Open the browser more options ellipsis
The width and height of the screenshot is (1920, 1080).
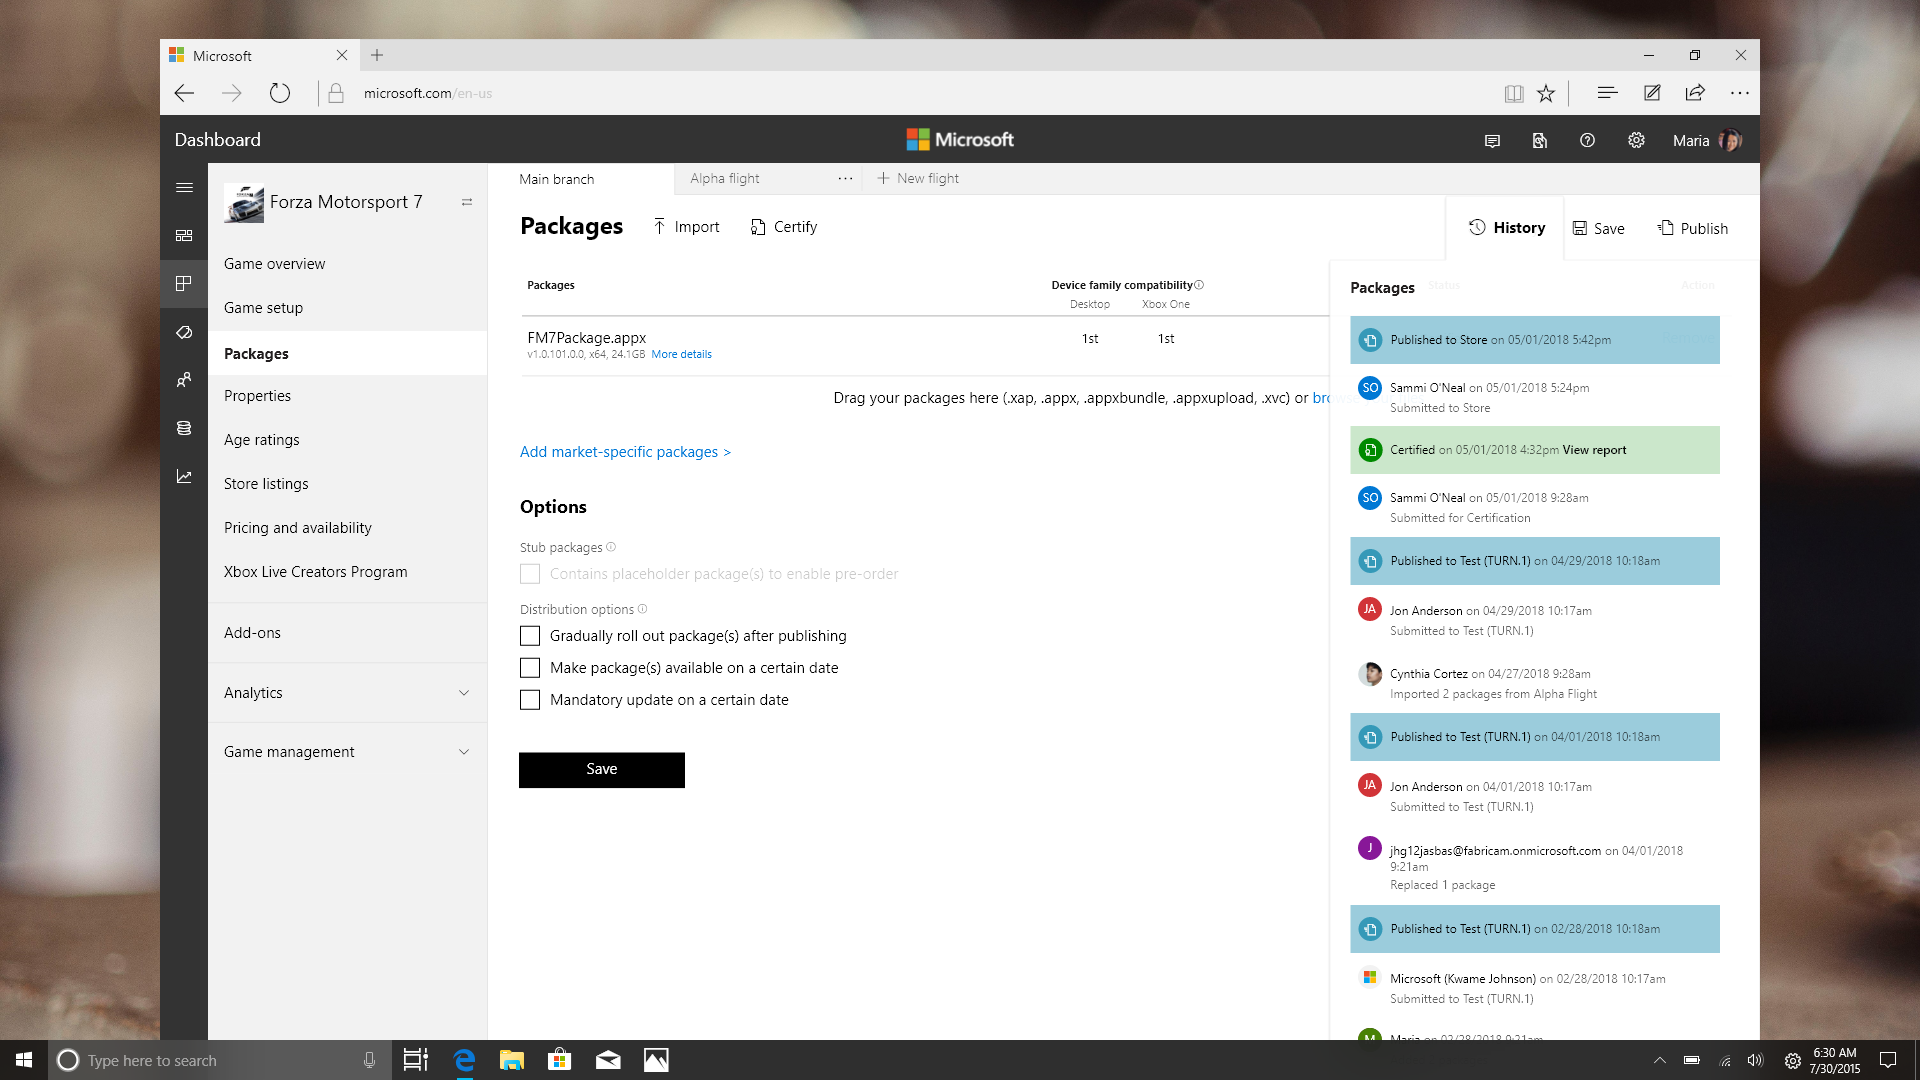pos(1740,93)
